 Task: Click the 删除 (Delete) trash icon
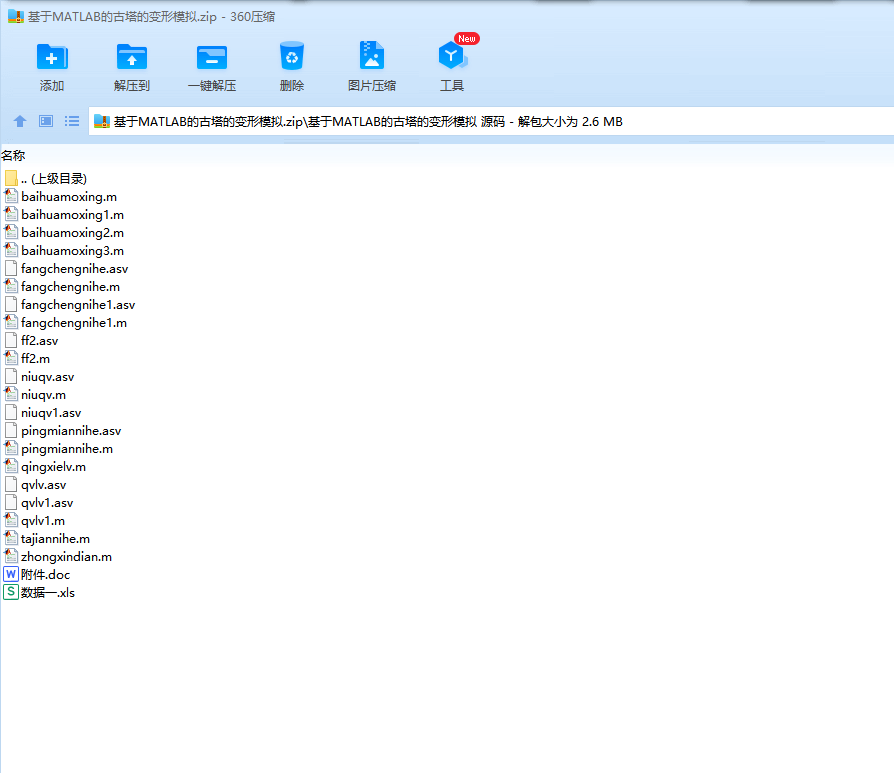click(x=292, y=57)
